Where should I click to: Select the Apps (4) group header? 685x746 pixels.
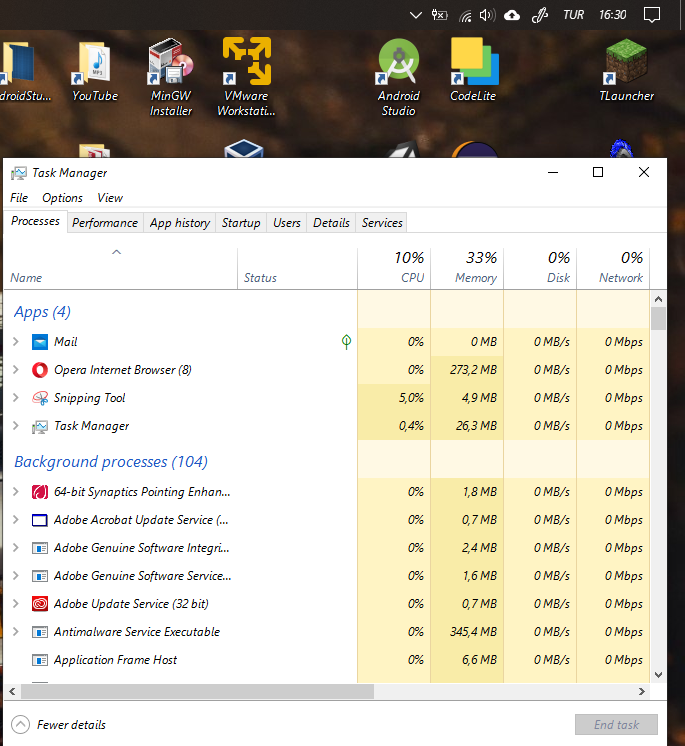[x=42, y=312]
